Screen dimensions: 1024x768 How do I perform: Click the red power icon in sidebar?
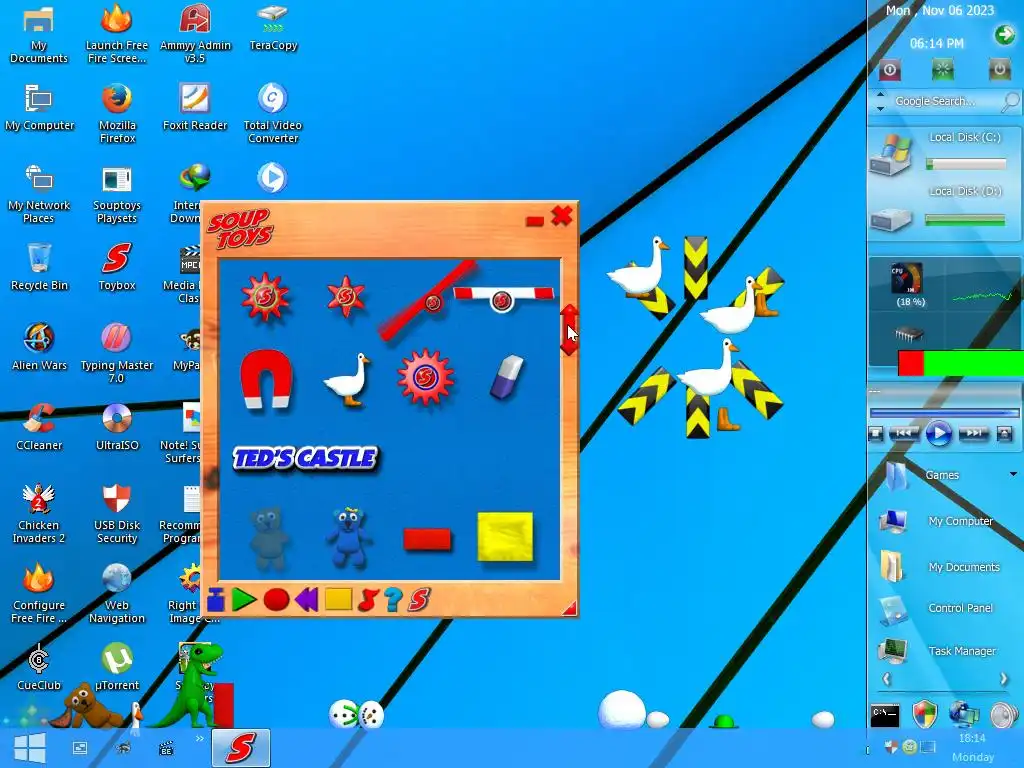pyautogui.click(x=889, y=70)
